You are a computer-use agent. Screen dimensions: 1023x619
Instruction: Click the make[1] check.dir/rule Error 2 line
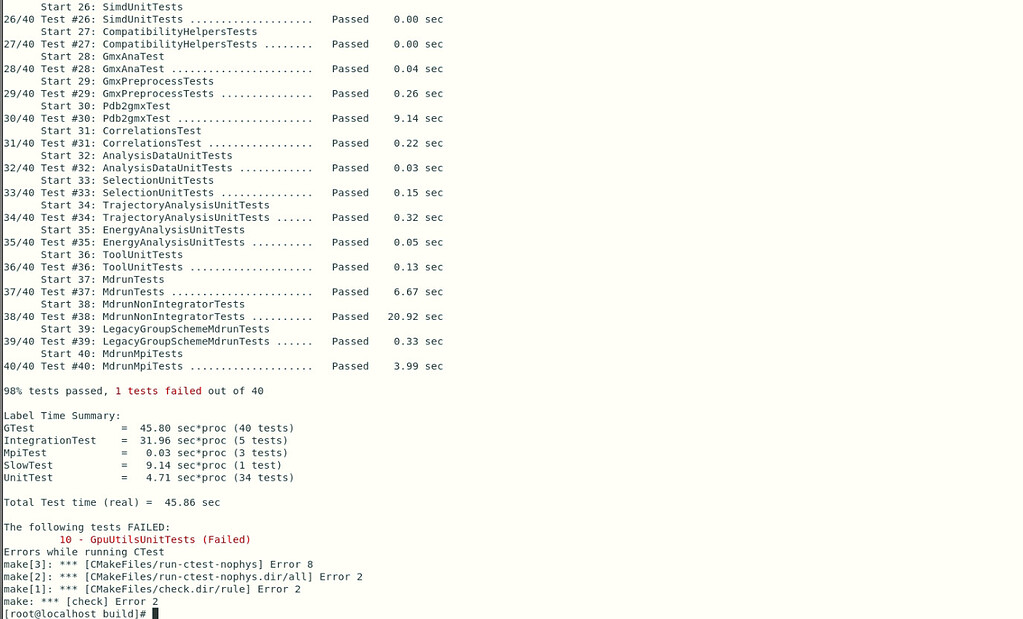pyautogui.click(x=152, y=589)
